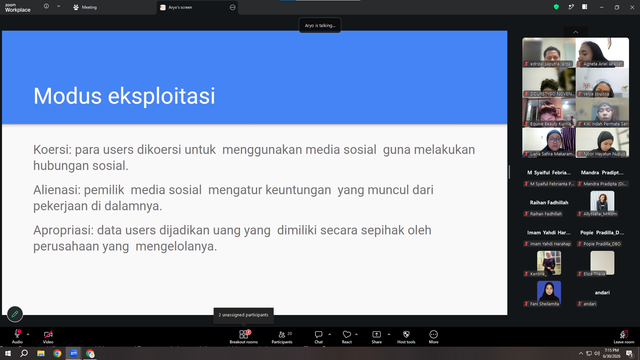Image resolution: width=640 pixels, height=360 pixels.
Task: Open the notification center icon
Action: click(630, 353)
